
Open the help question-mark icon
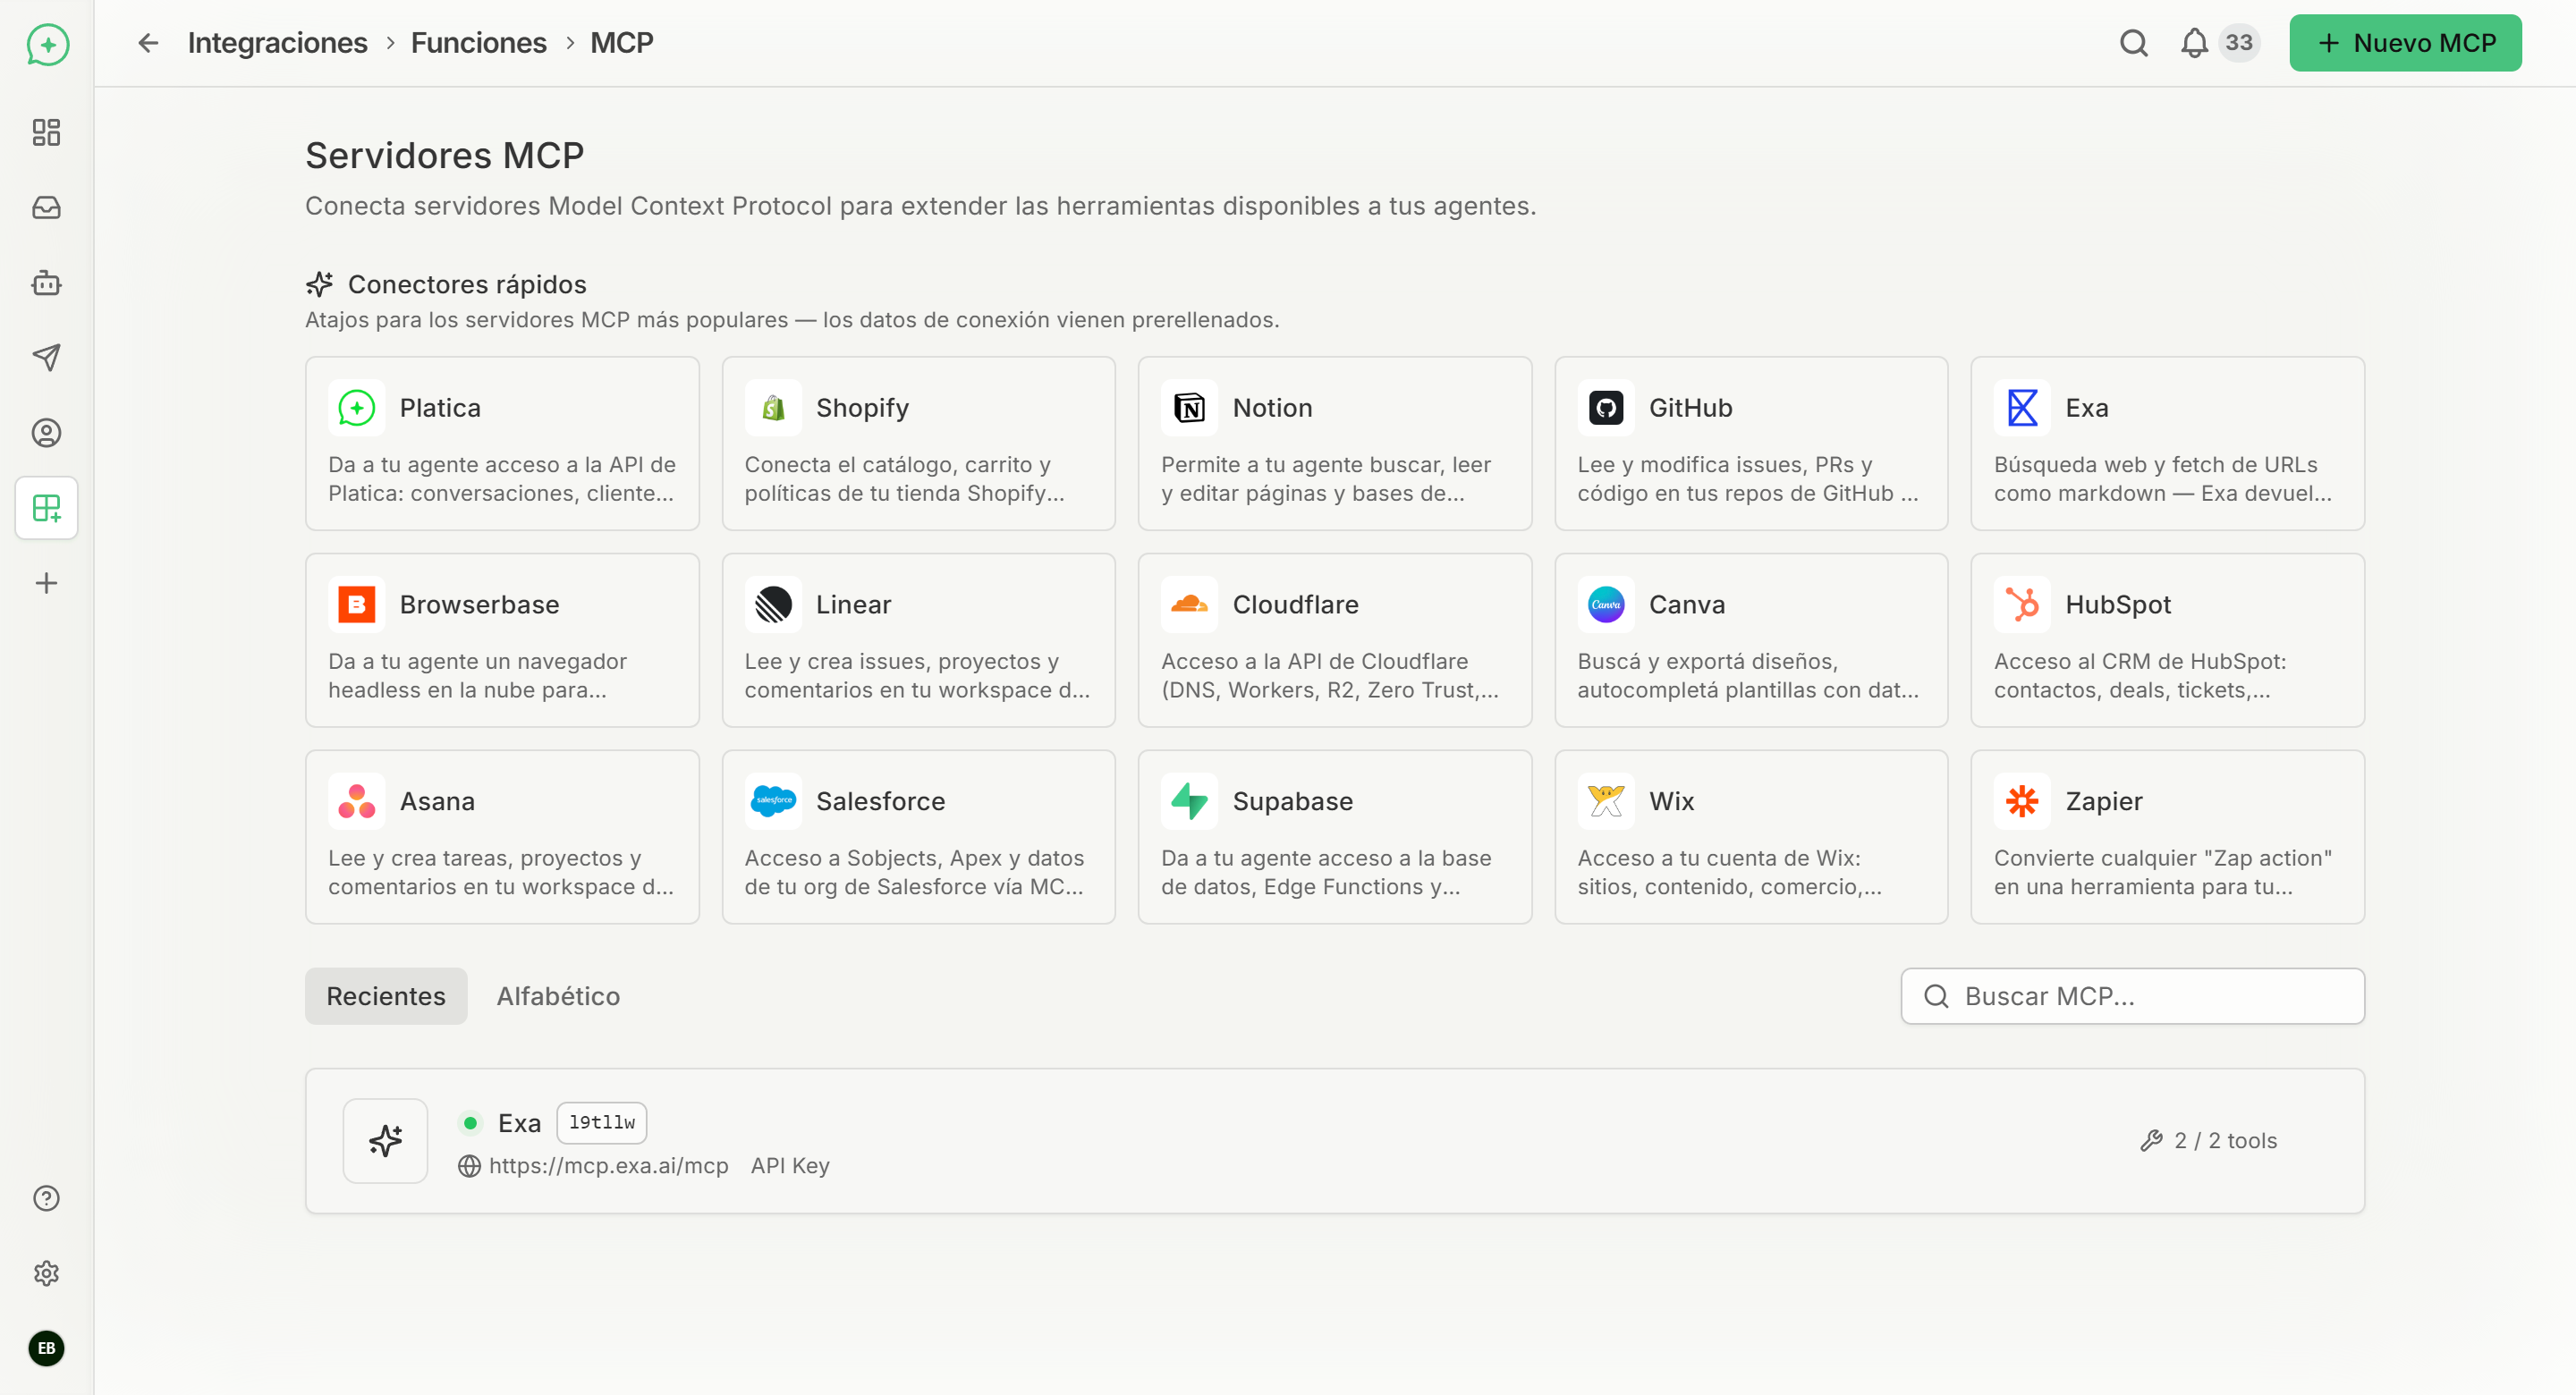(46, 1198)
